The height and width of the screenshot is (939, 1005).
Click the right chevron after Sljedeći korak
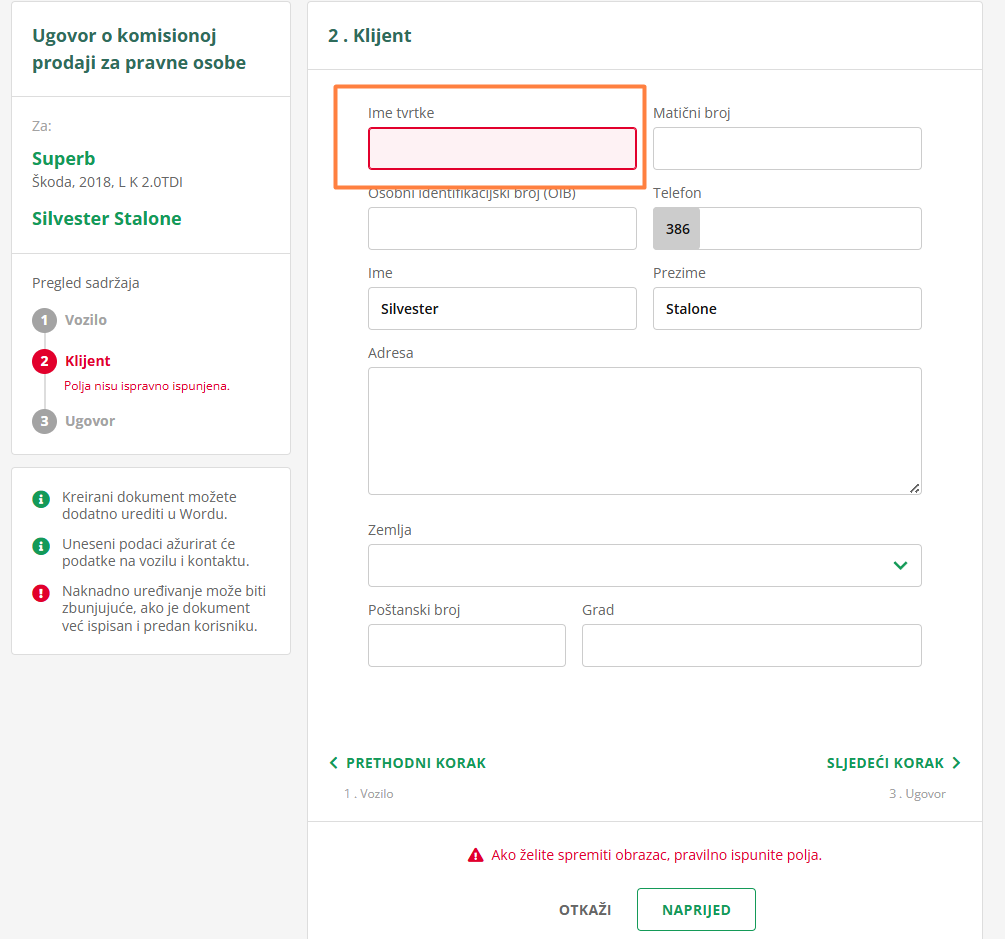(x=956, y=763)
